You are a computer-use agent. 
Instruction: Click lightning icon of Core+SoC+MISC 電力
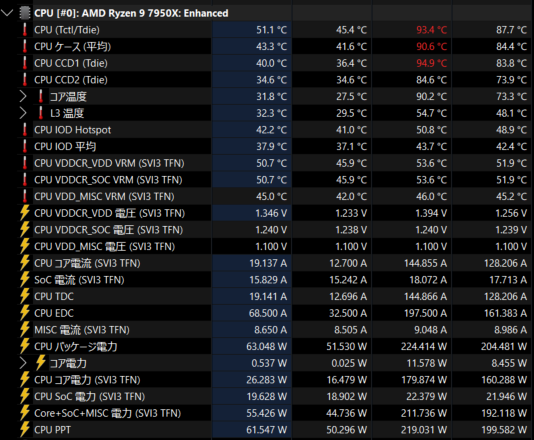pyautogui.click(x=25, y=413)
